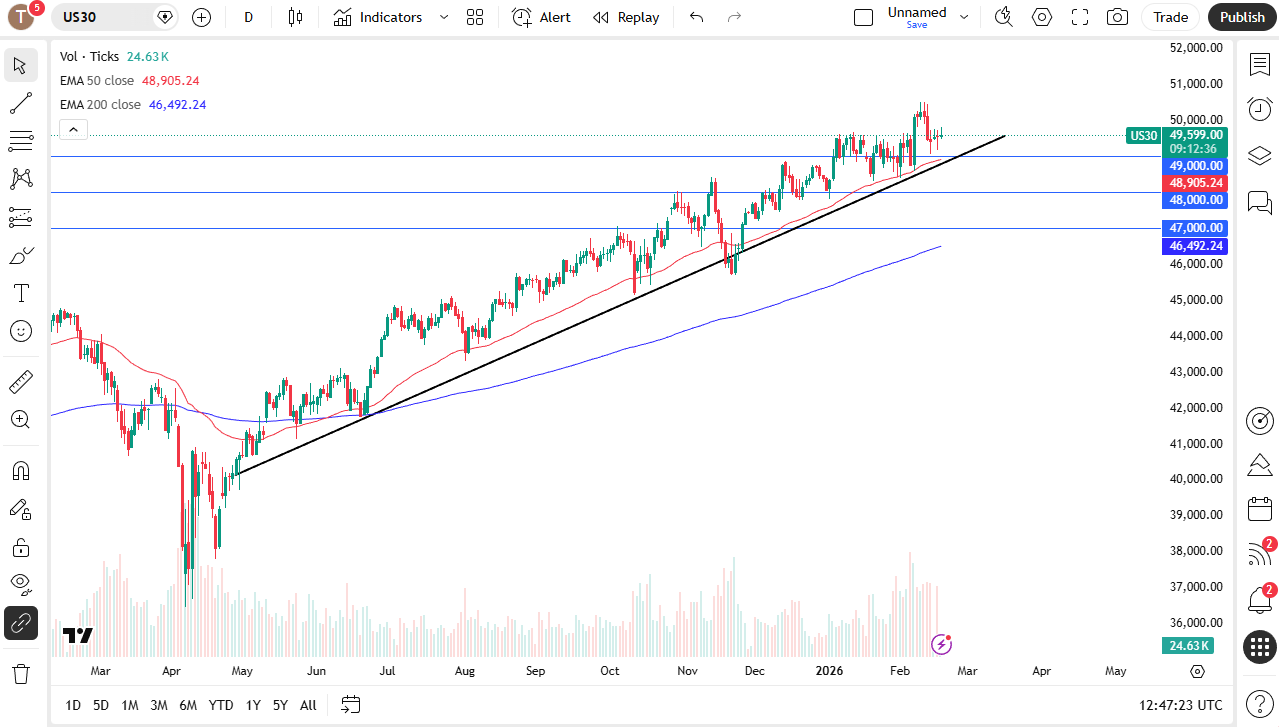This screenshot has width=1279, height=727.
Task: Select the 6M date range
Action: [x=188, y=705]
